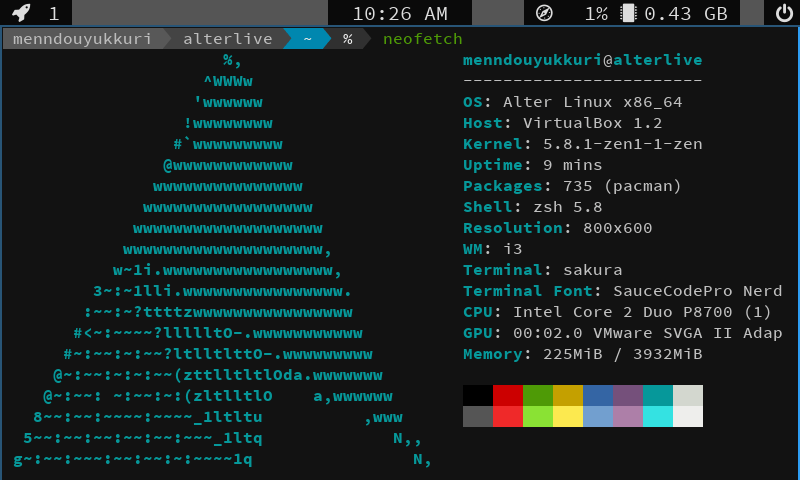
Task: Click the Terminal: sakura line
Action: coord(542,270)
